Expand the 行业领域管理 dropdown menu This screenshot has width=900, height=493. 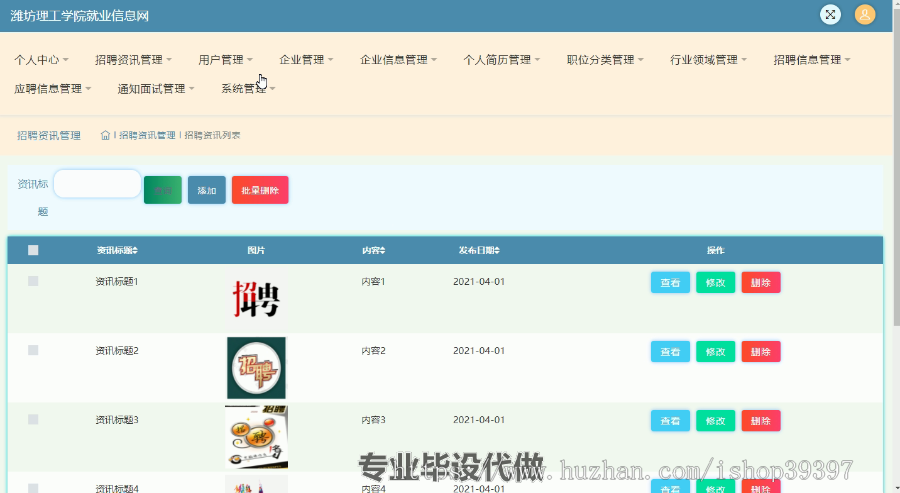click(x=708, y=60)
